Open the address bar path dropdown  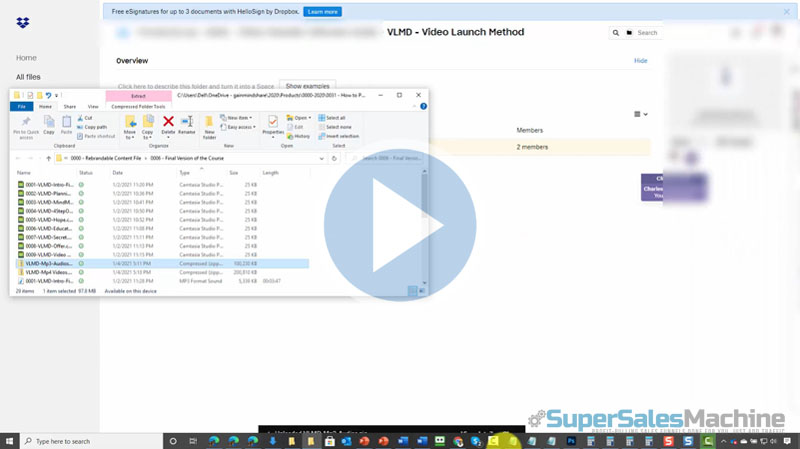point(320,158)
